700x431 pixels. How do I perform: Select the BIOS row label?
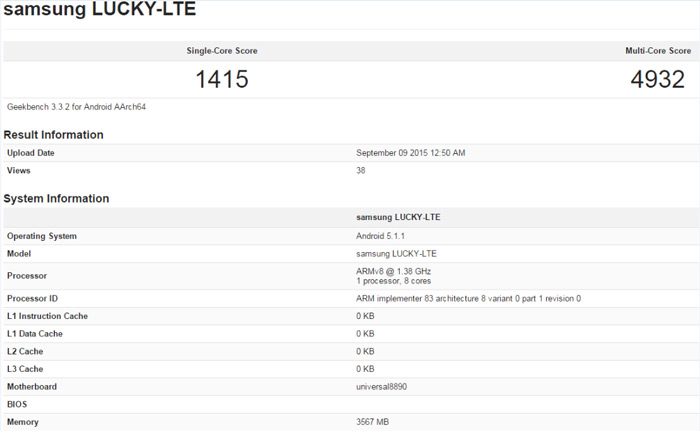[17, 404]
